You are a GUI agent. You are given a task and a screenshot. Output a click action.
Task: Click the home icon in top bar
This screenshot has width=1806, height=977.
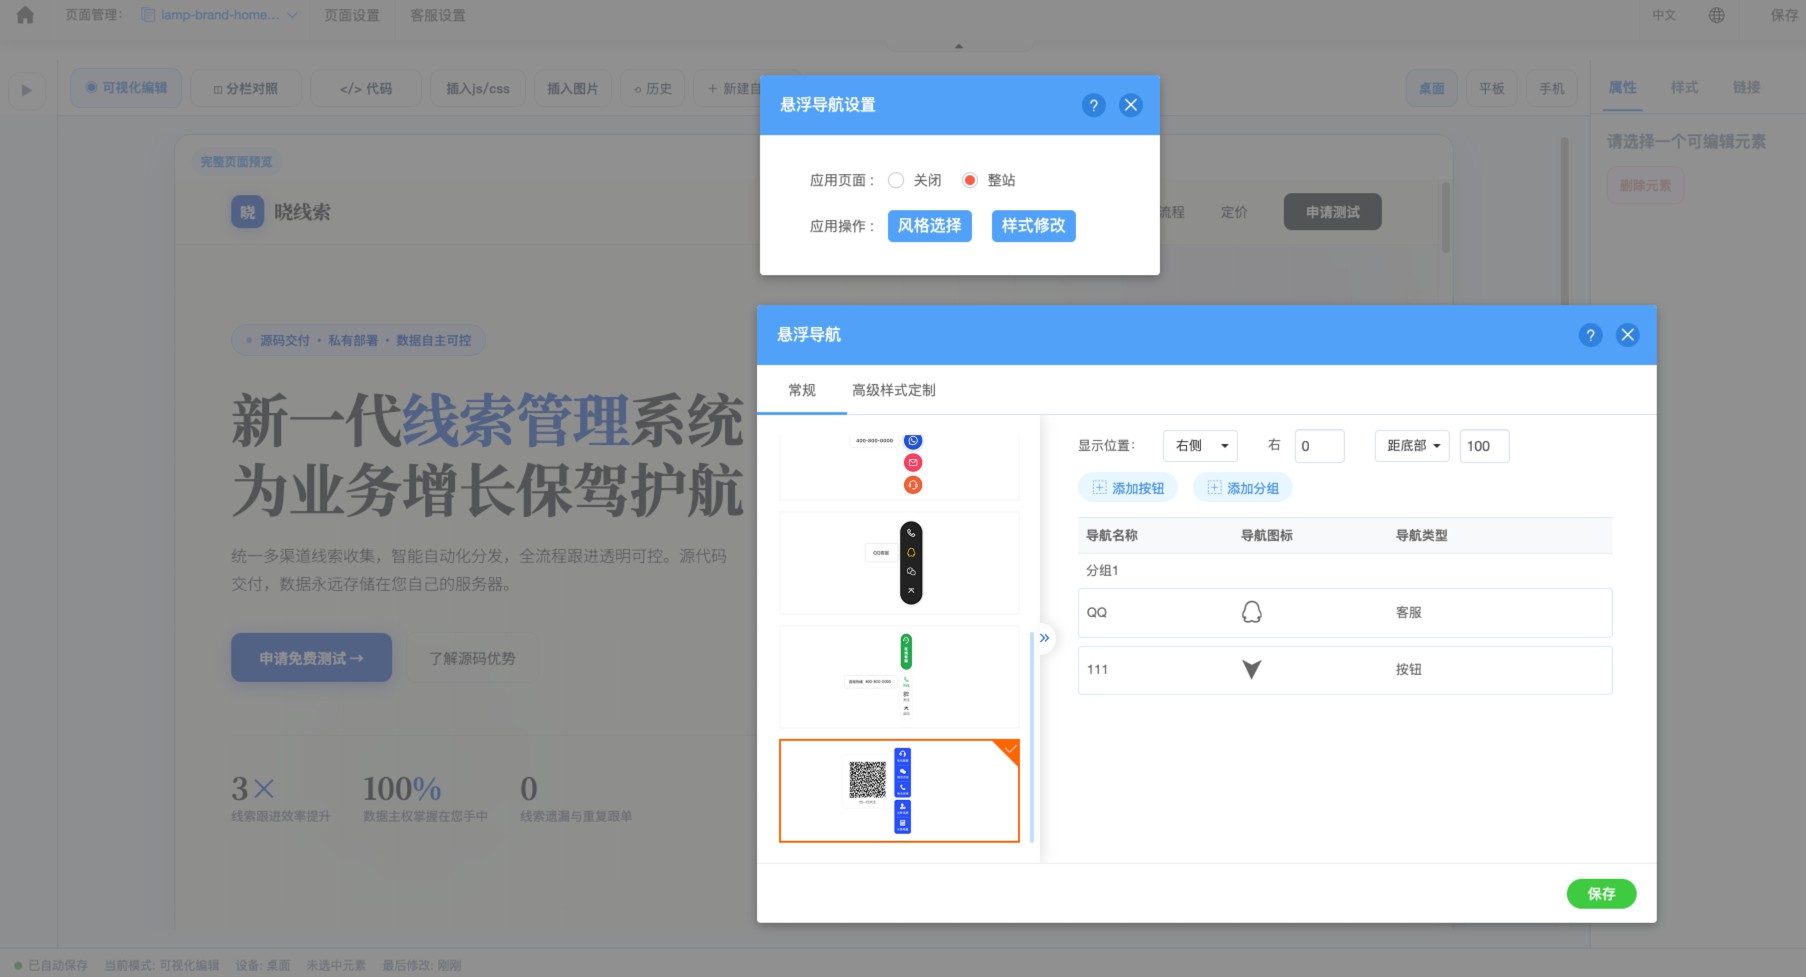coord(25,15)
